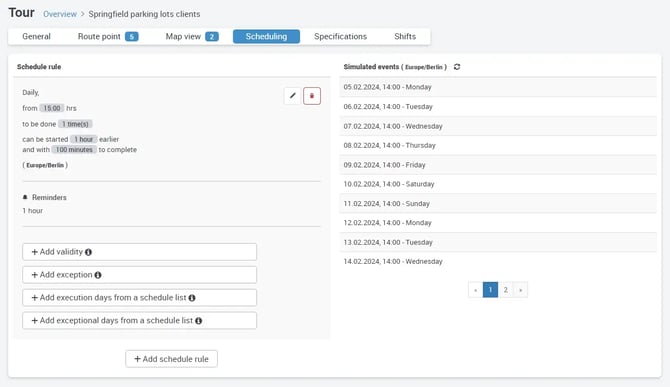Select event 05.02.2024, 14:00 - Monday
This screenshot has width=670, height=387.
click(498, 87)
